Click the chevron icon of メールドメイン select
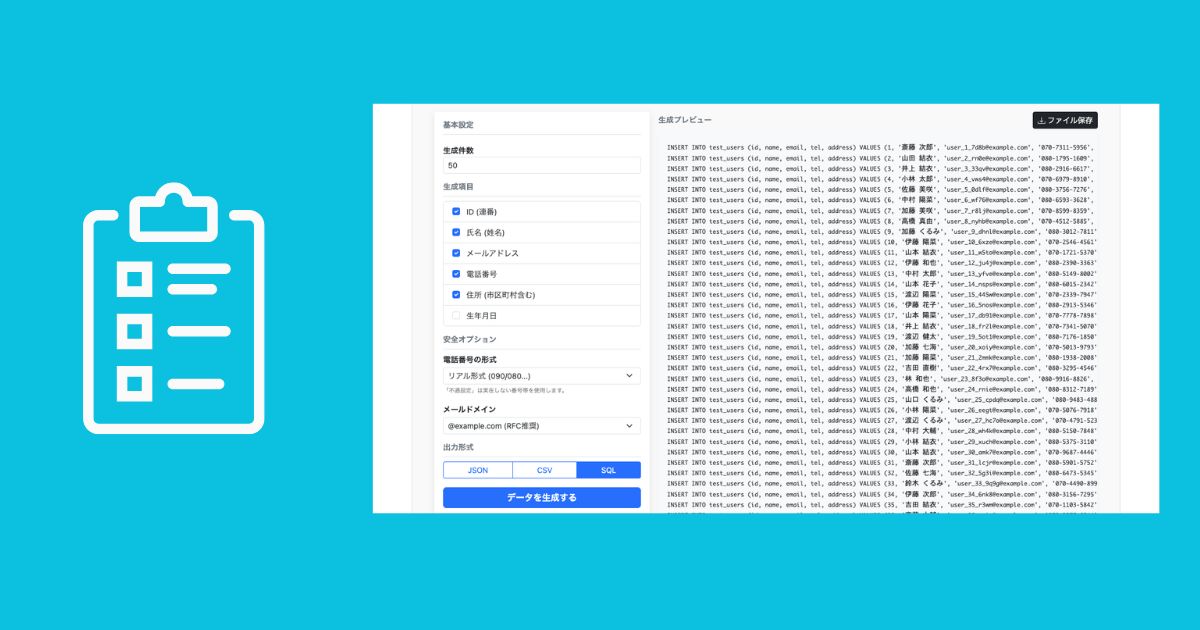Screen dimensions: 1200x630 [x=629, y=426]
